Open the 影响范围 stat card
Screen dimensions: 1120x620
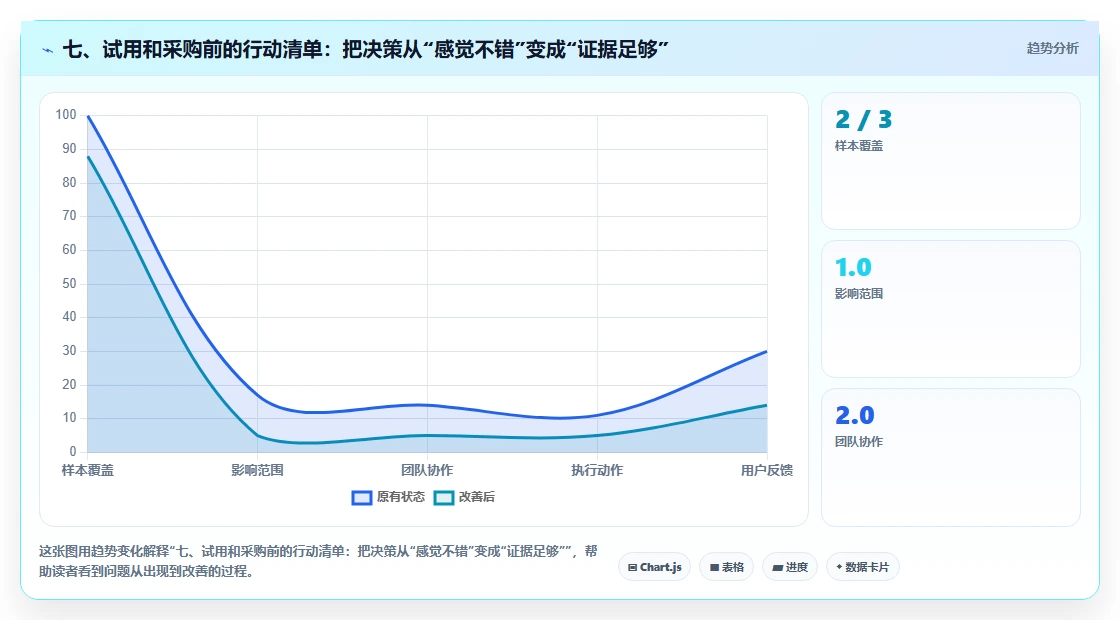click(x=951, y=309)
